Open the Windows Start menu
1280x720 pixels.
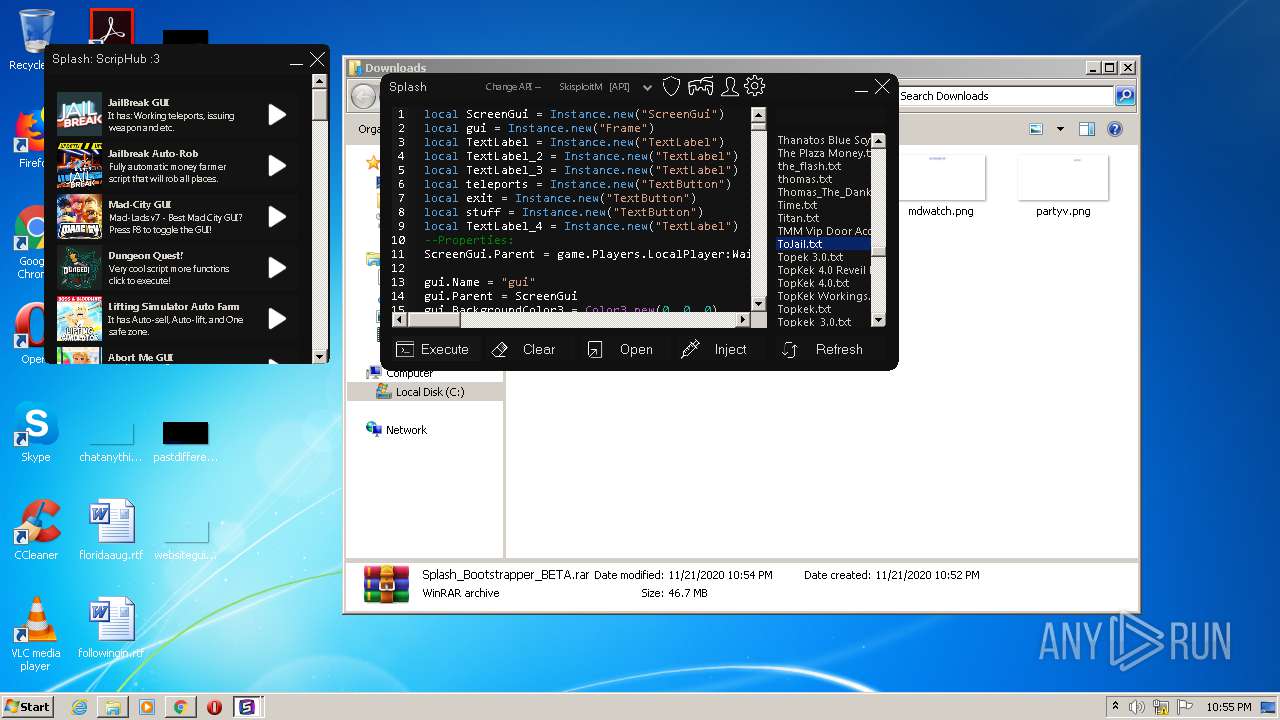27,706
